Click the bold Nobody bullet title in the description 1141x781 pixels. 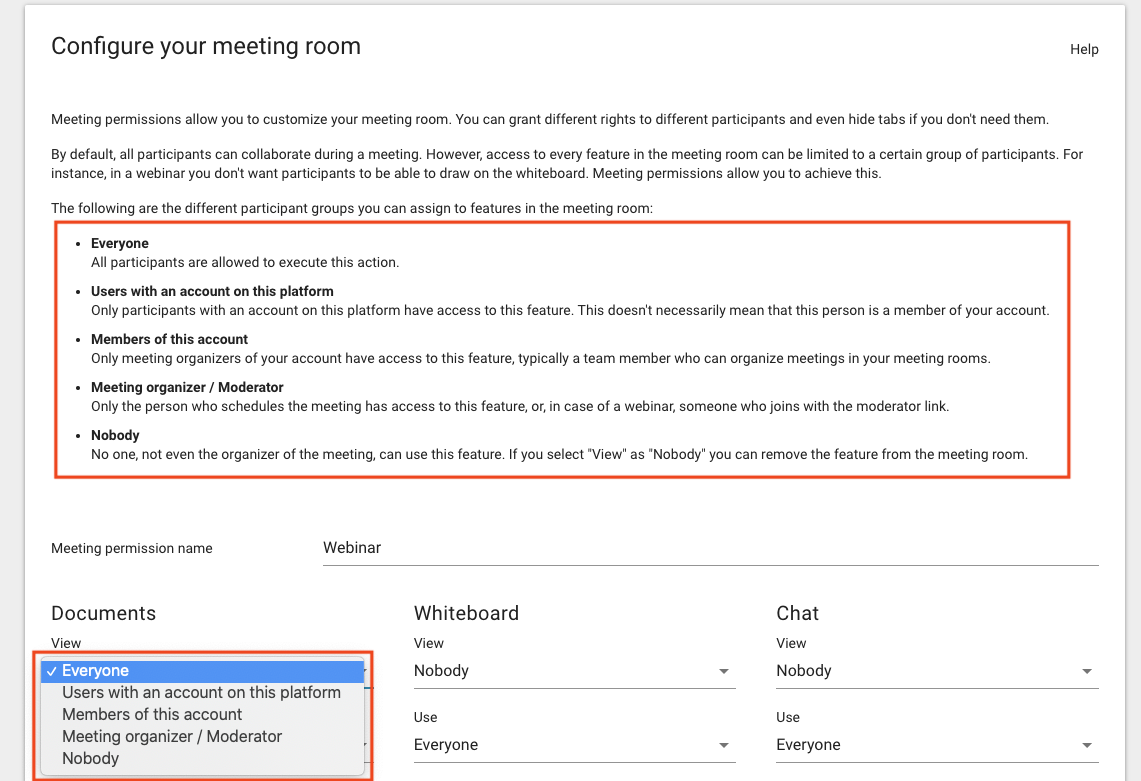pos(115,435)
